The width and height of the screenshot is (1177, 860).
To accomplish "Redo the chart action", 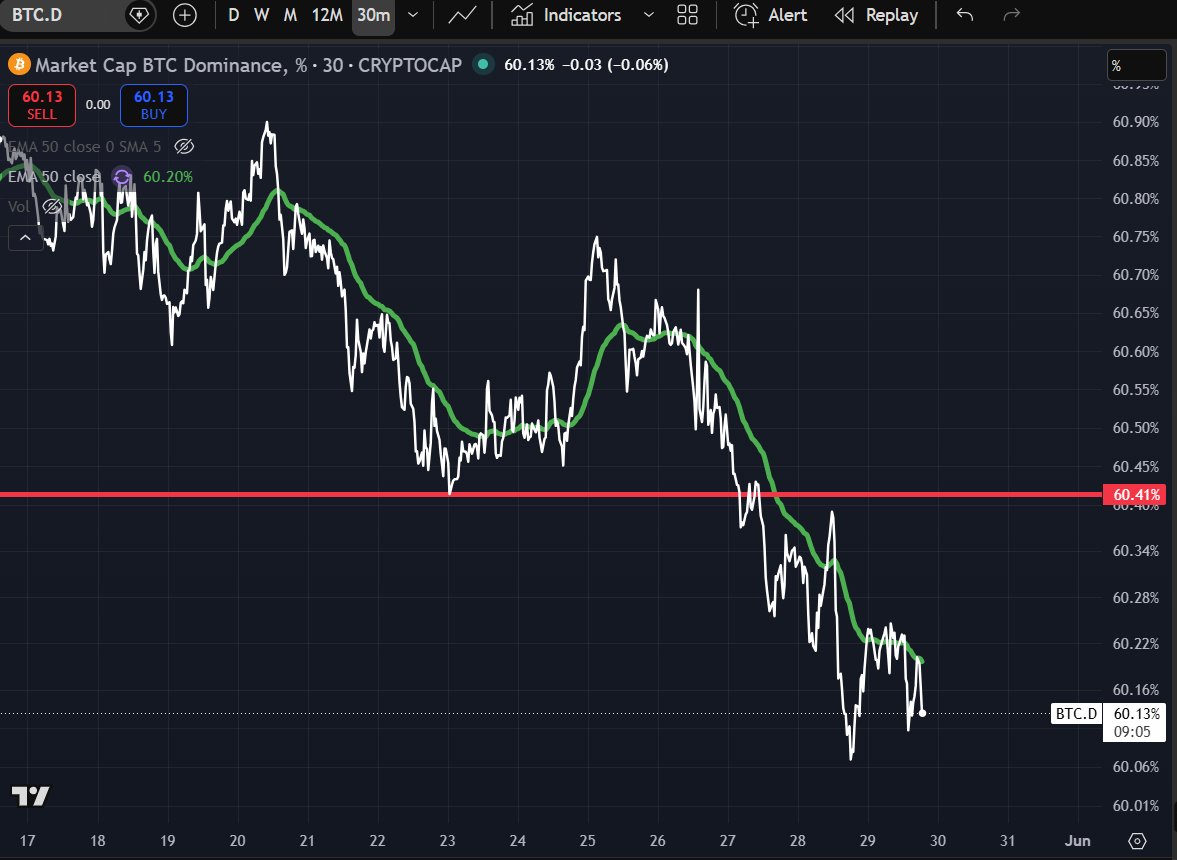I will (x=1012, y=15).
